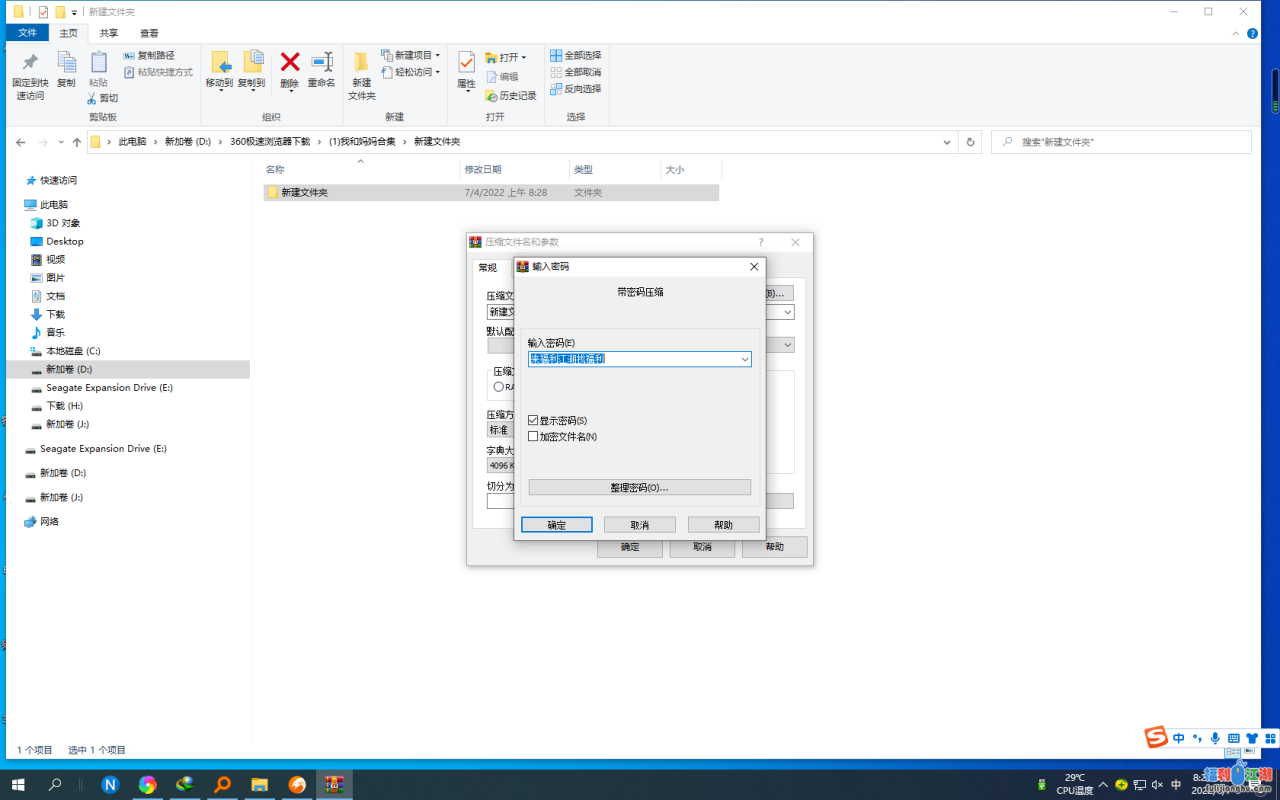Click Cancel (取消) in the Enter password dialog
The image size is (1280, 800).
639,525
